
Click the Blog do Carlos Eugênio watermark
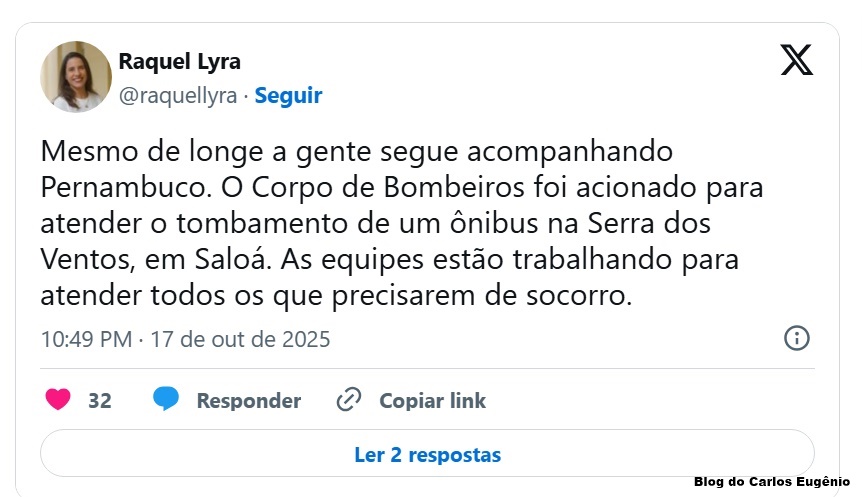point(771,482)
